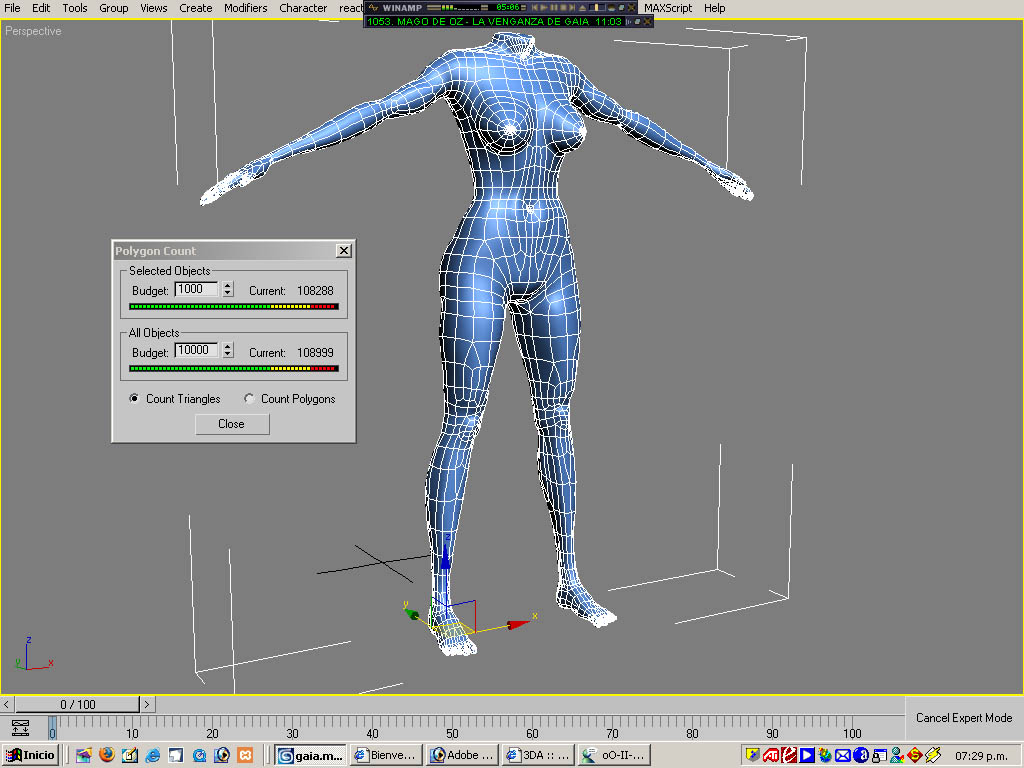Click the All Objects budget usage bar
Image resolution: width=1024 pixels, height=768 pixels.
point(233,368)
